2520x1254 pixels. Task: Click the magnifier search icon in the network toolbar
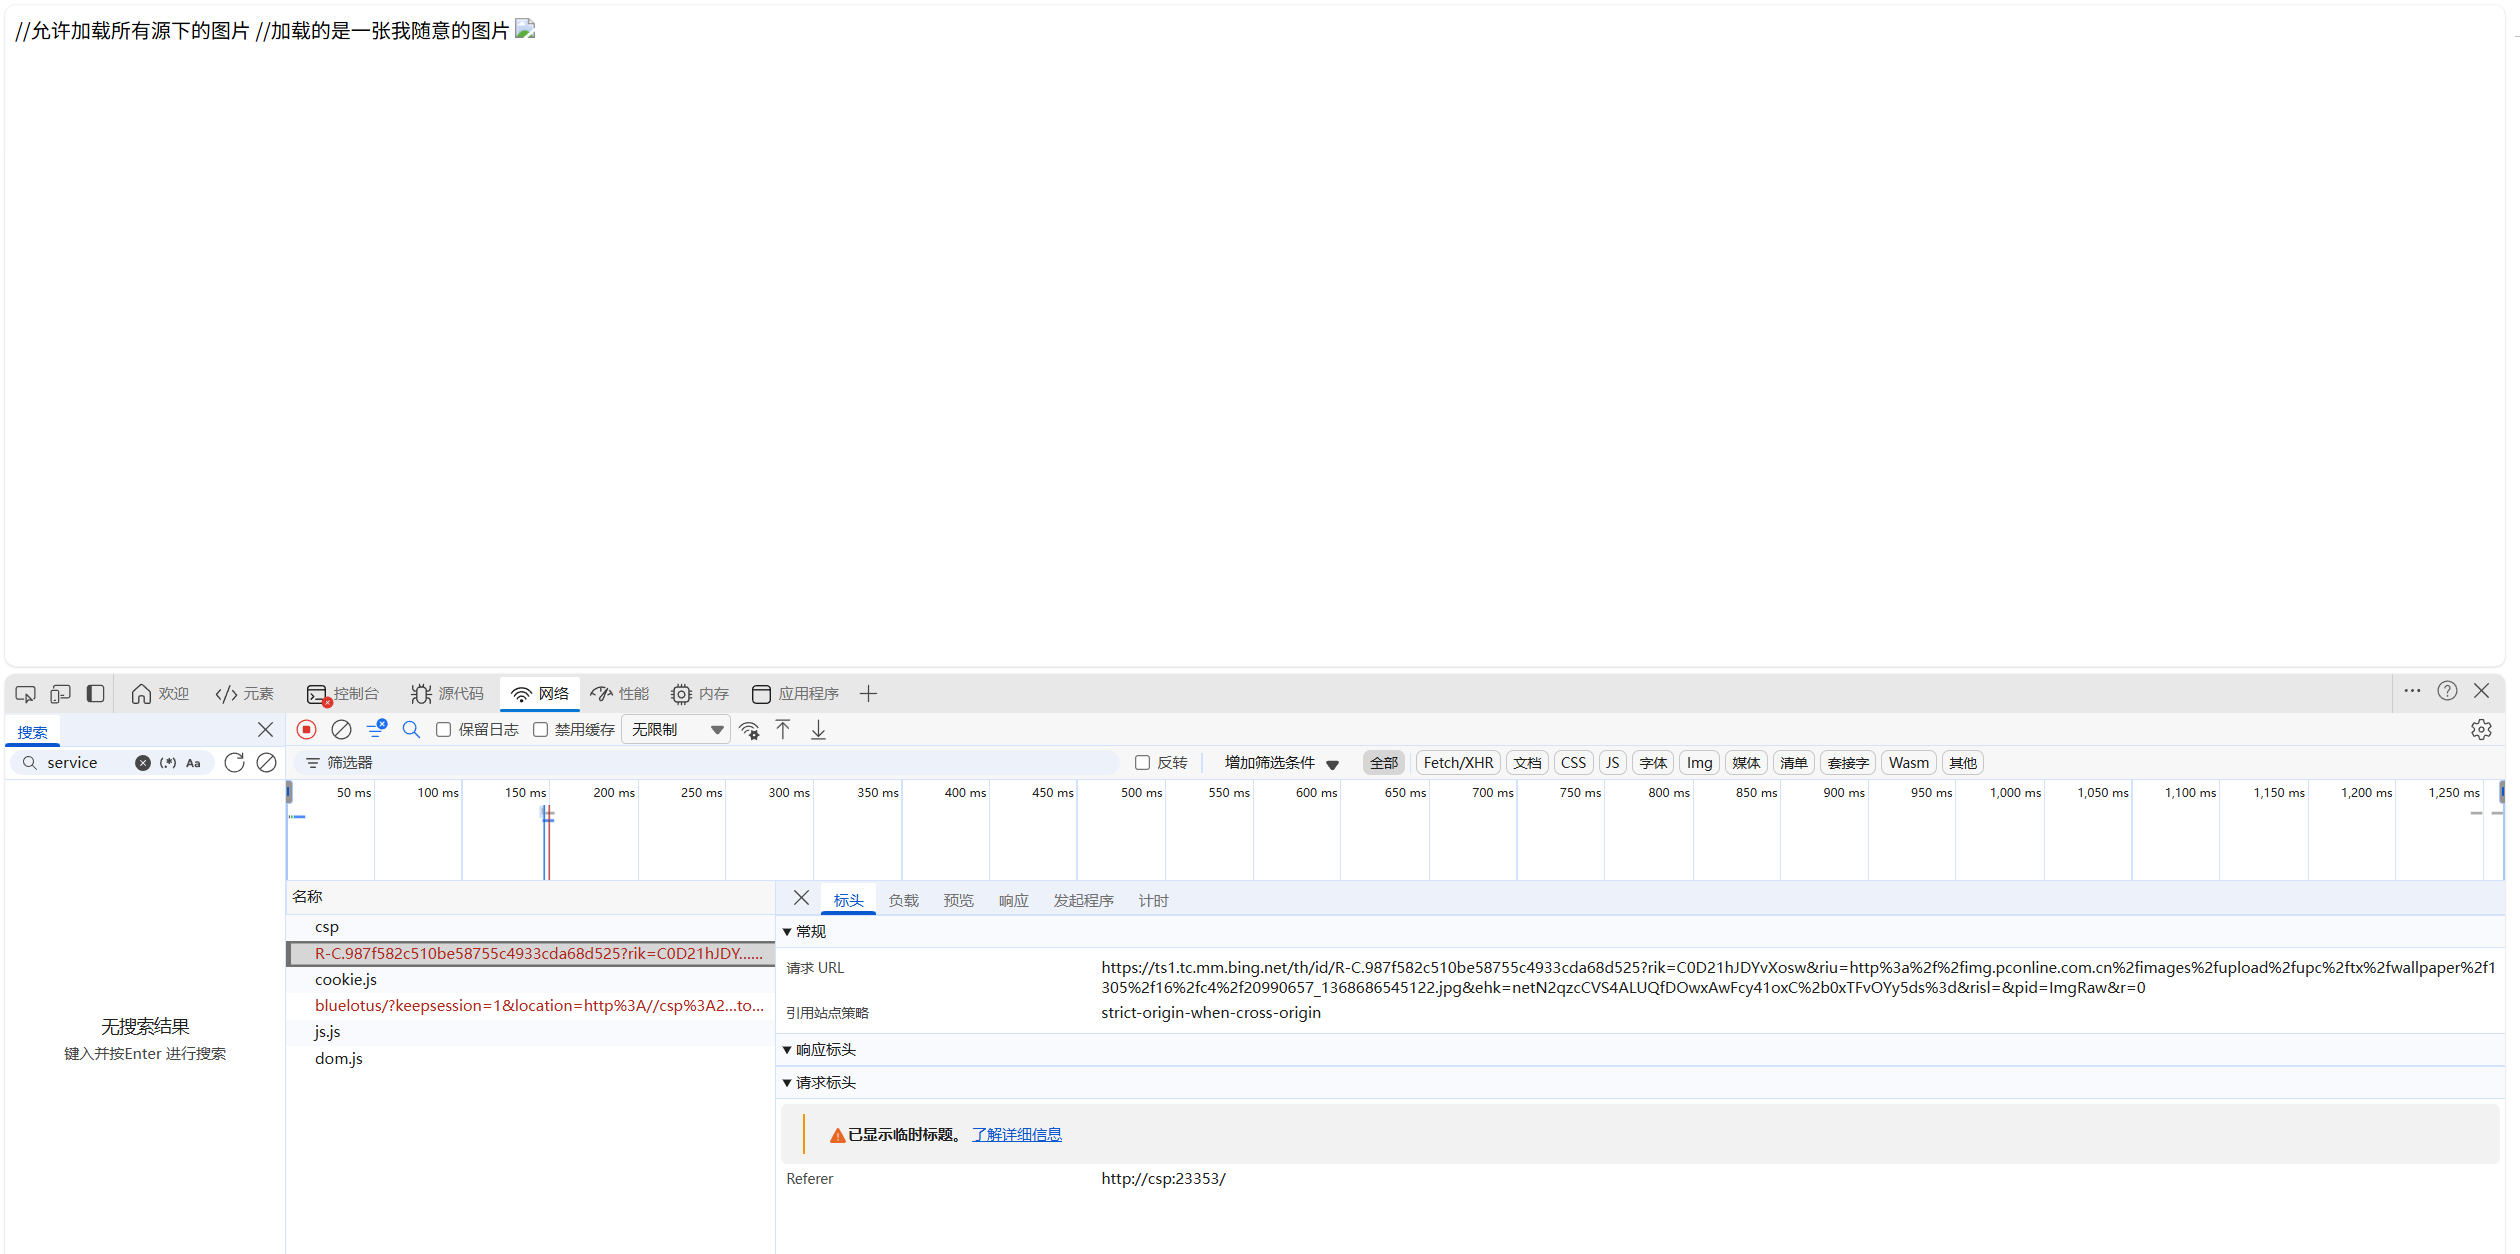pos(411,730)
